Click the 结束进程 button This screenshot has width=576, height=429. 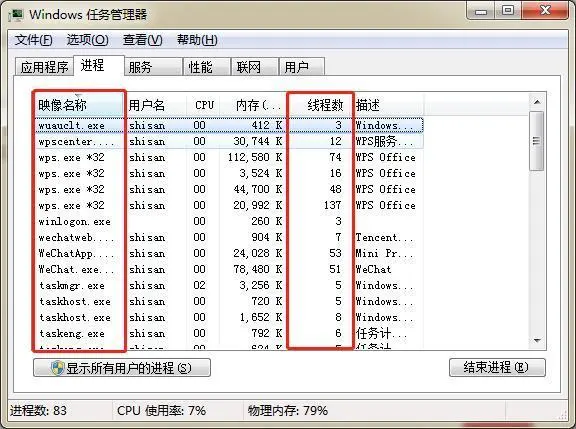coord(497,367)
